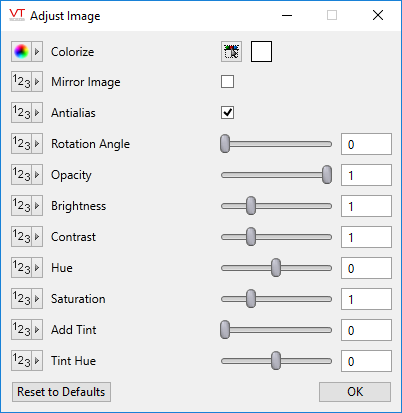Click the 123 icon next to Rotation Angle

point(21,144)
